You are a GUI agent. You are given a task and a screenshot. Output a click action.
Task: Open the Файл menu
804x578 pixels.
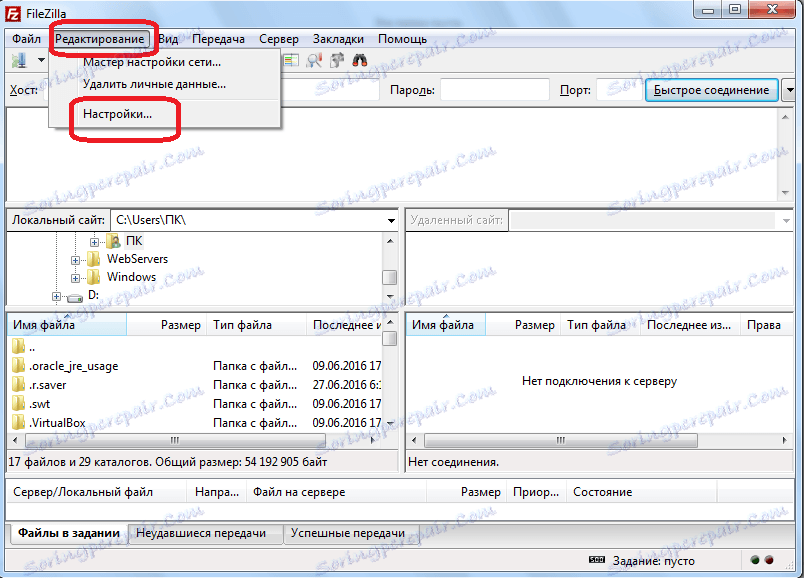click(27, 39)
